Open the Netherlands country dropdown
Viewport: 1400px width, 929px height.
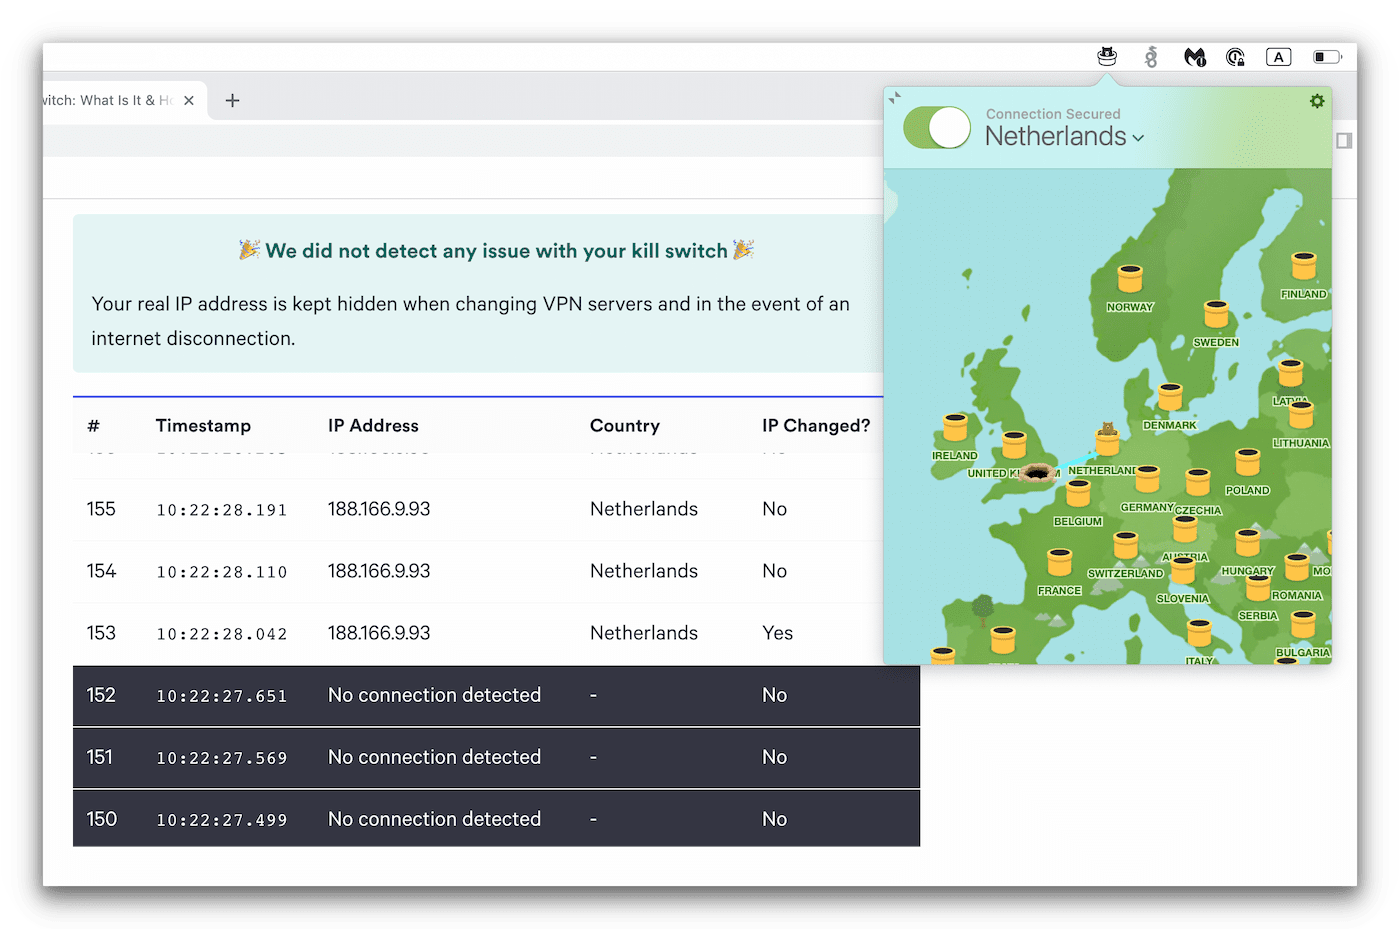[1064, 137]
